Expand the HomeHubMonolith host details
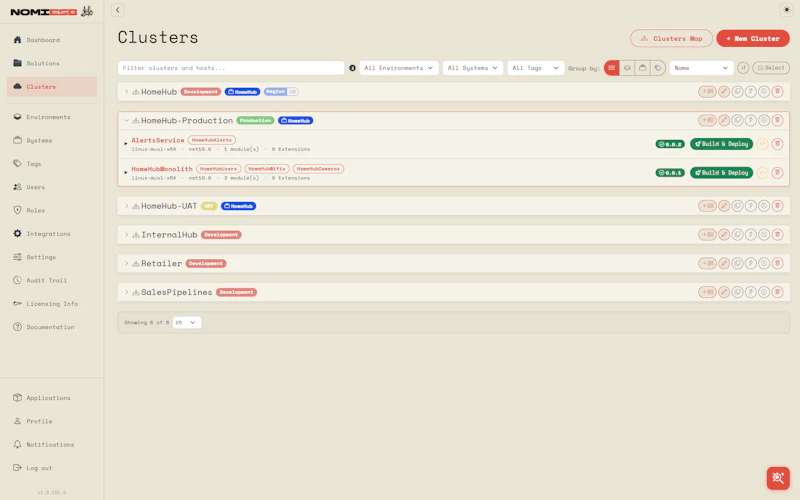Image resolution: width=800 pixels, height=500 pixels. [126, 172]
